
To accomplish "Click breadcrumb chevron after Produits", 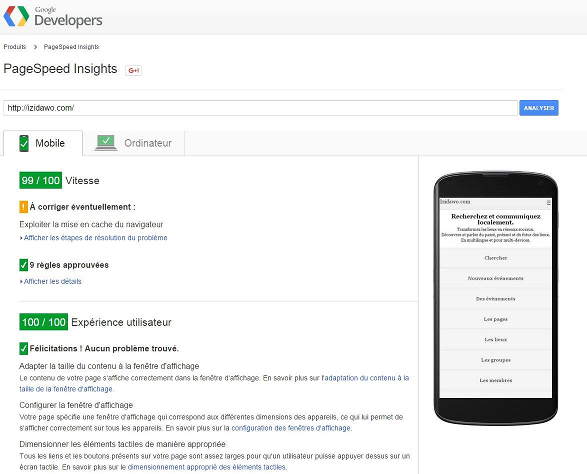I will coord(35,47).
